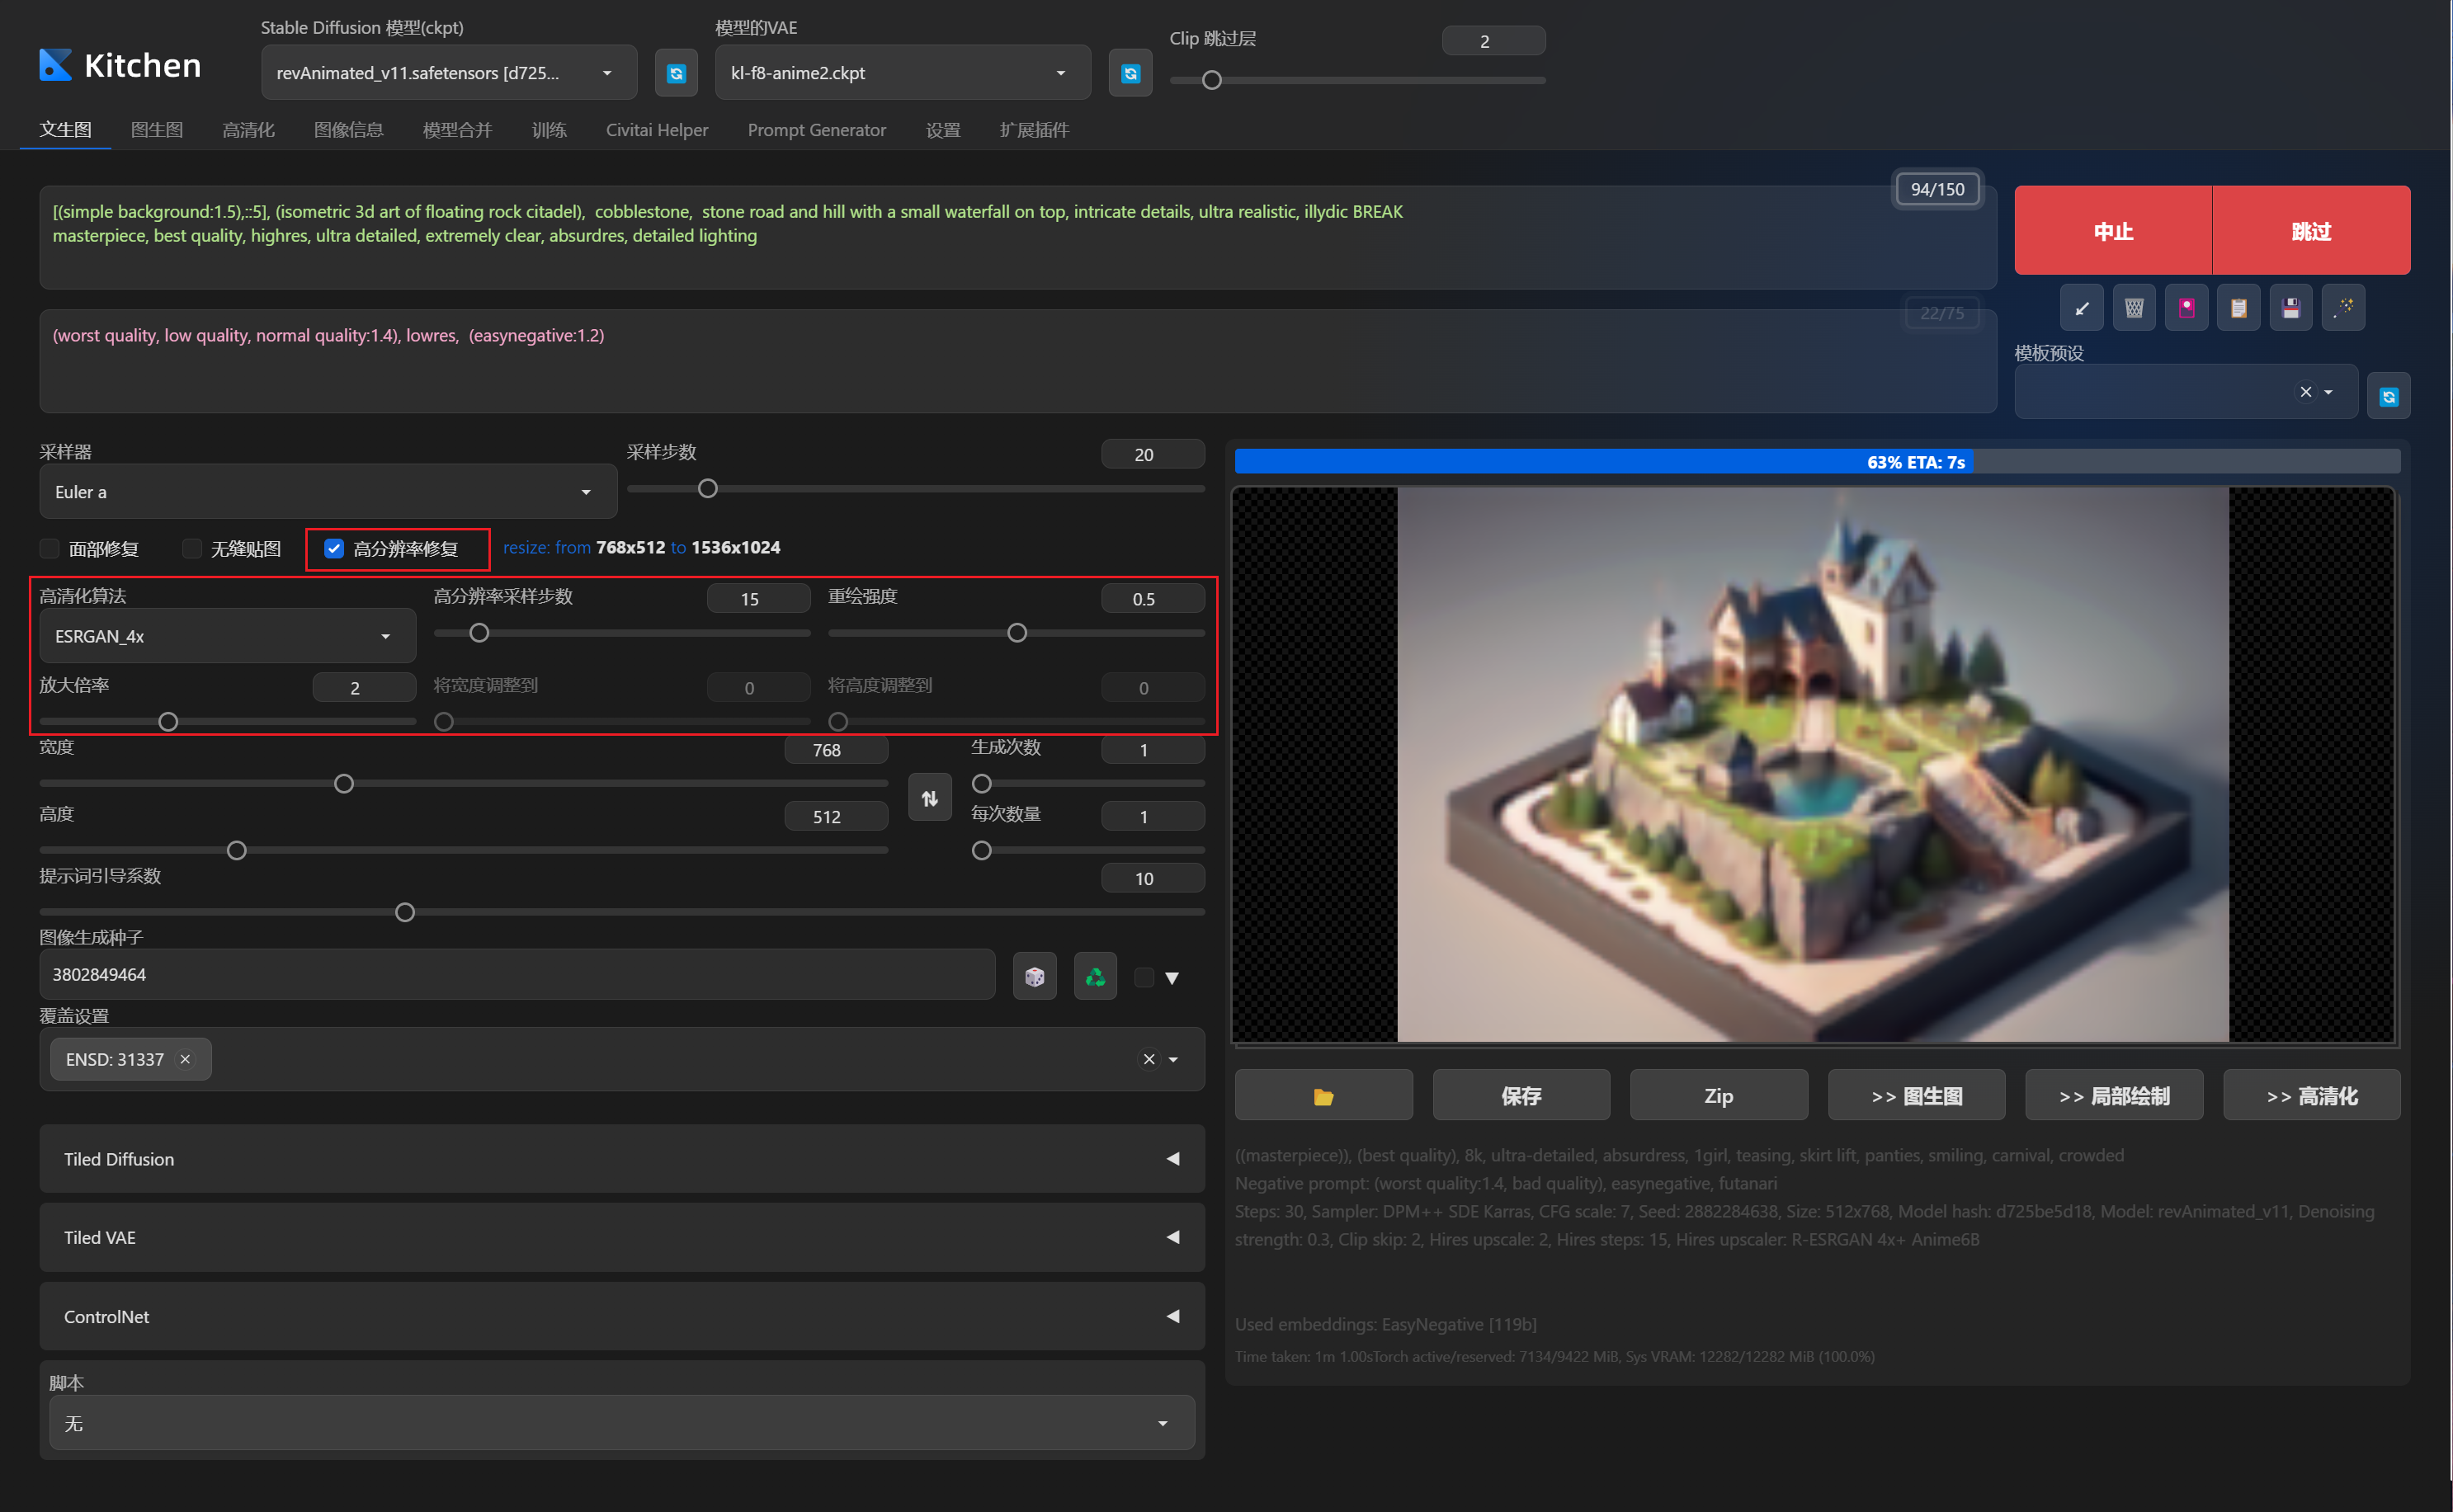Click the 图像生成种子 input field
The width and height of the screenshot is (2453, 1512).
tap(516, 974)
